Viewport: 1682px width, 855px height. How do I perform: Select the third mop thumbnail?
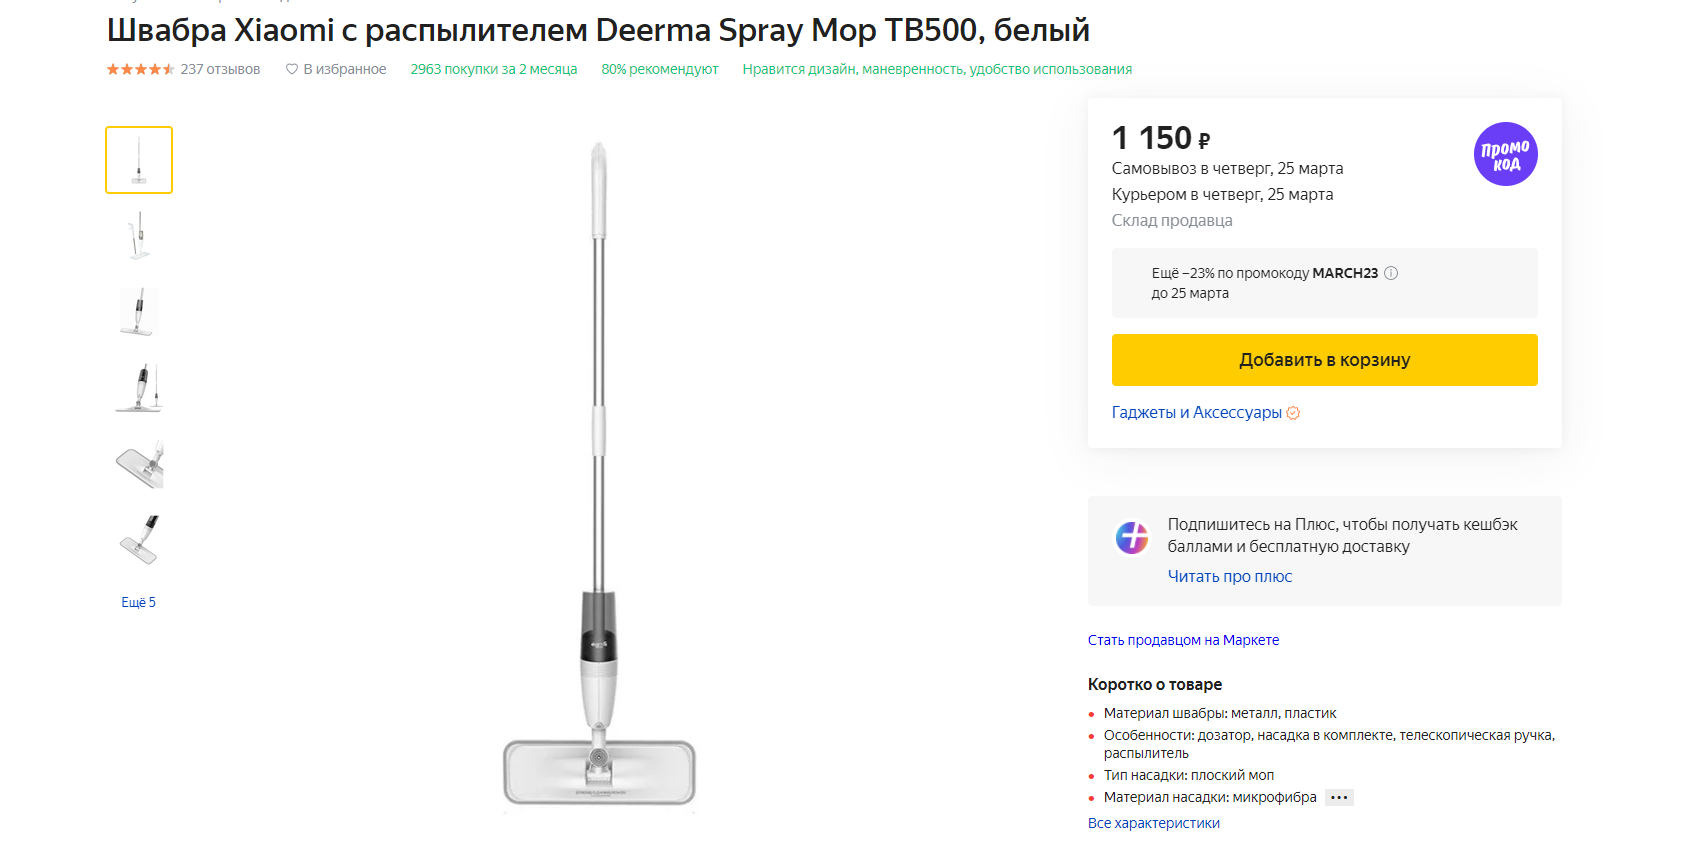coord(139,312)
